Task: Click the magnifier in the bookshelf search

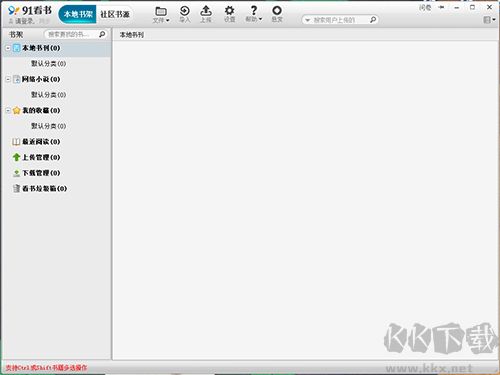Action: click(102, 34)
